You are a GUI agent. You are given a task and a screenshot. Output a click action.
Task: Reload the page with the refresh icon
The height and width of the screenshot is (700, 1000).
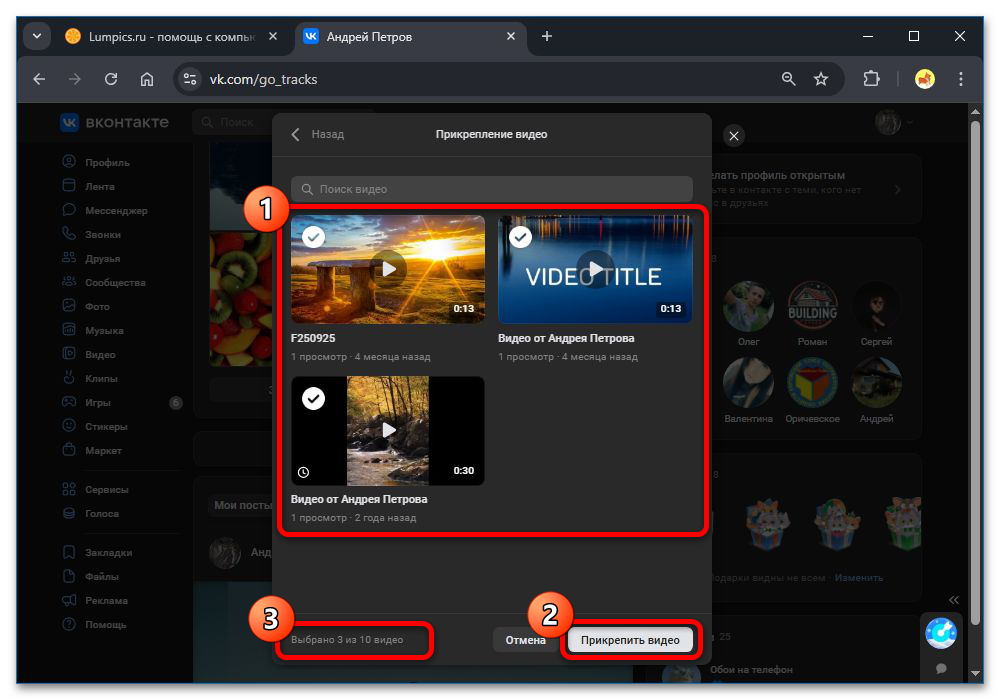(x=111, y=79)
